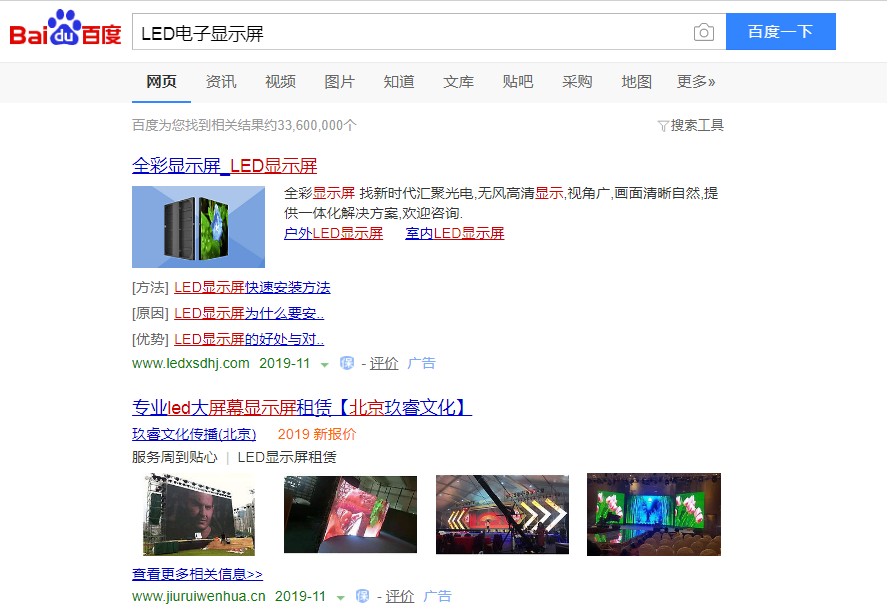
Task: Click the curved red LED screen thumbnail
Action: click(x=350, y=514)
